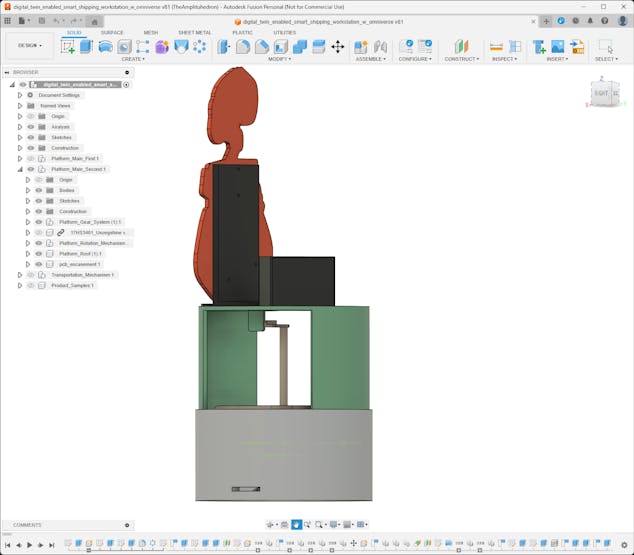Open the Modify menu
The image size is (634, 555).
coord(280,59)
